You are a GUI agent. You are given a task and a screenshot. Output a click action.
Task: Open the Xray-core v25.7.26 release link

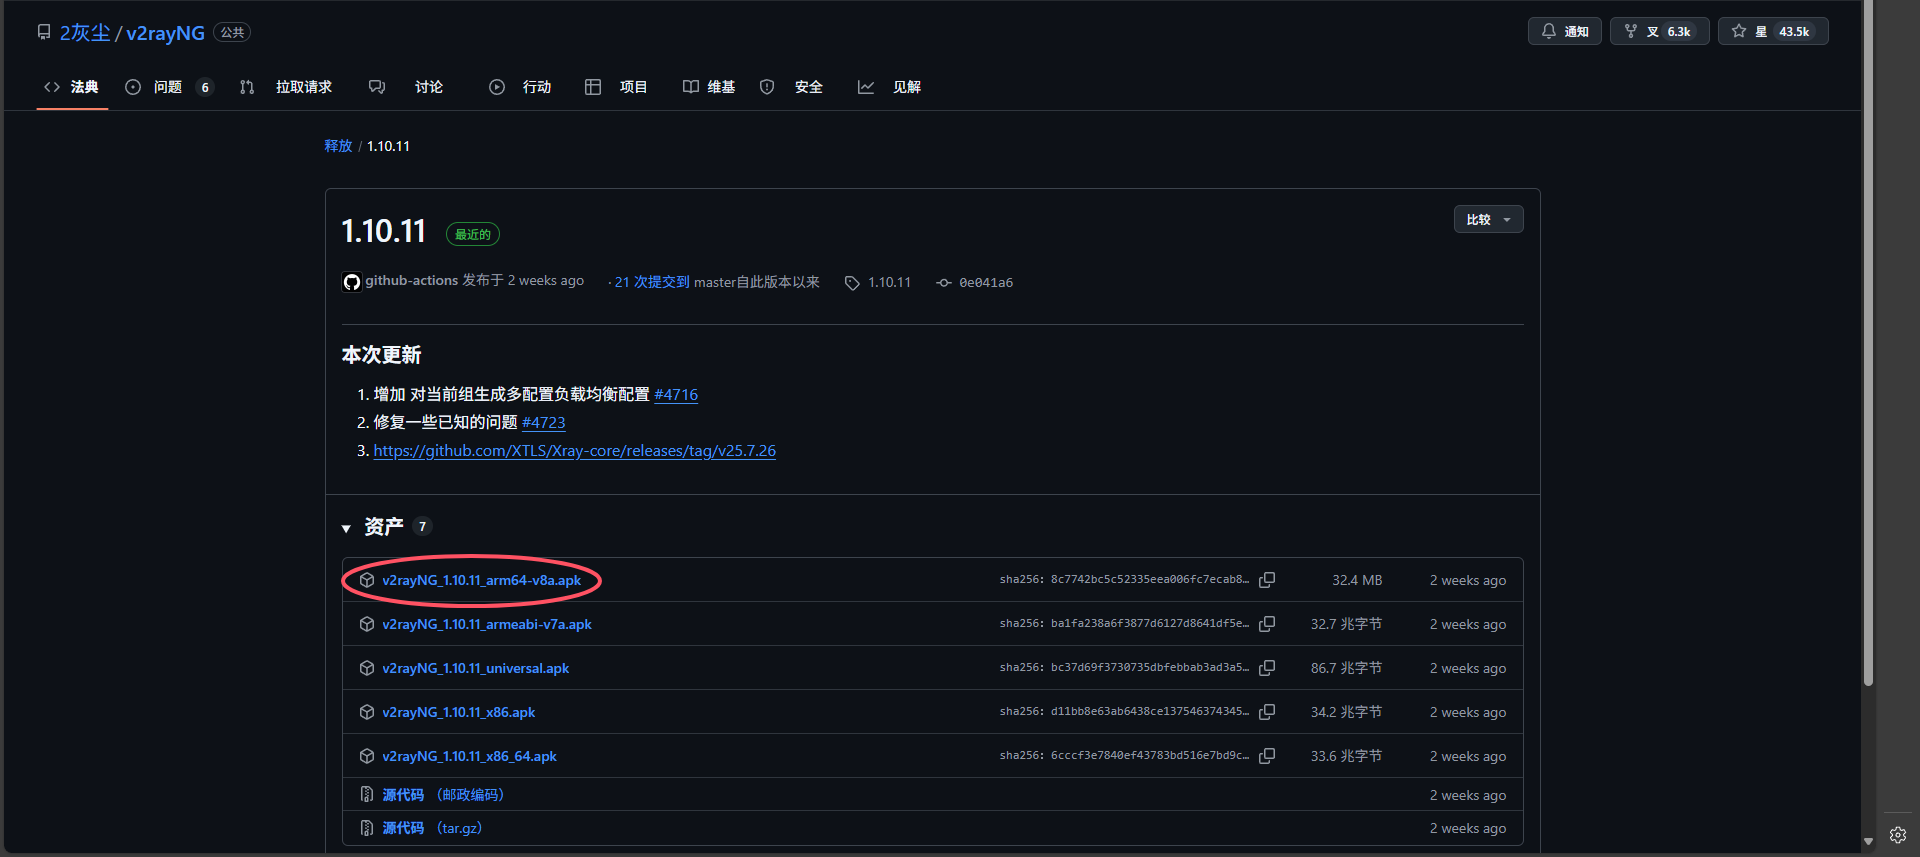575,450
